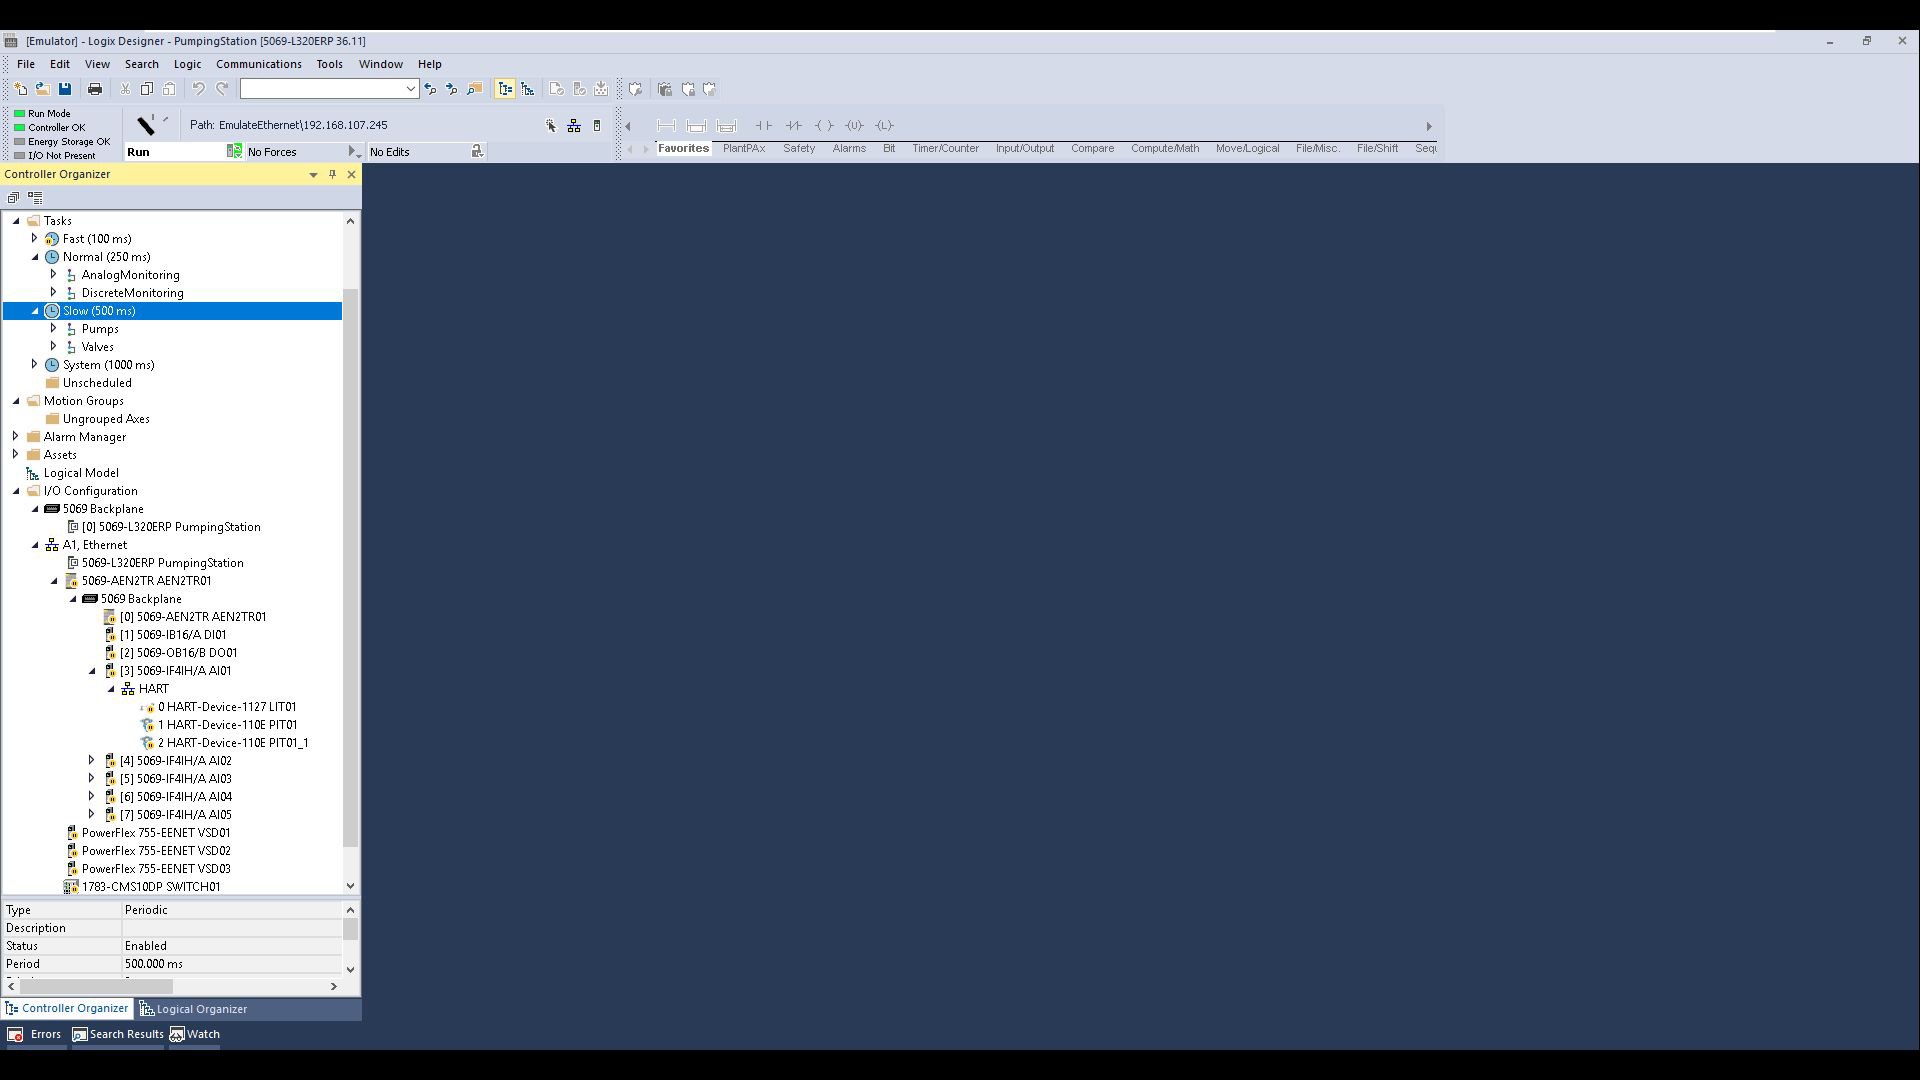Viewport: 1920px width, 1080px height.
Task: Add an Output Energize (OTE) coil
Action: click(824, 126)
